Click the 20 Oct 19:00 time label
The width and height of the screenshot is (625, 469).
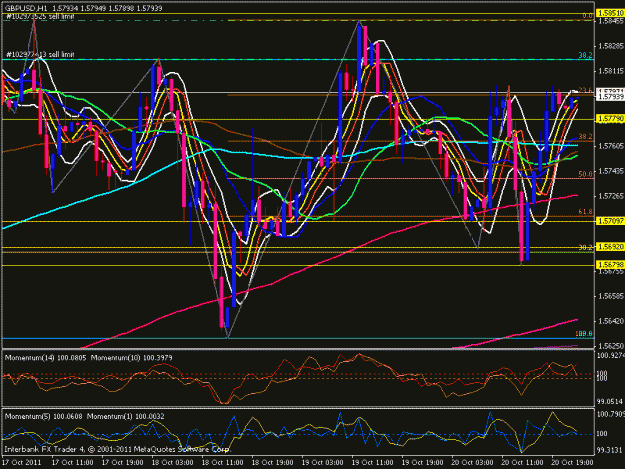tap(572, 462)
